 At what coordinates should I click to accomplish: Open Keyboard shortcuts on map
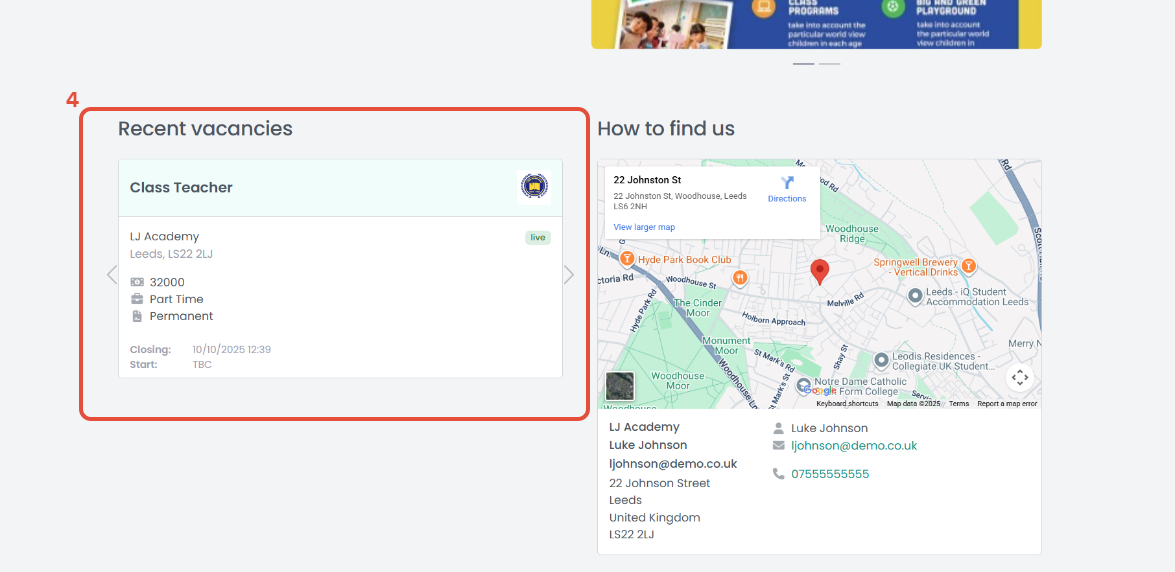click(x=847, y=403)
